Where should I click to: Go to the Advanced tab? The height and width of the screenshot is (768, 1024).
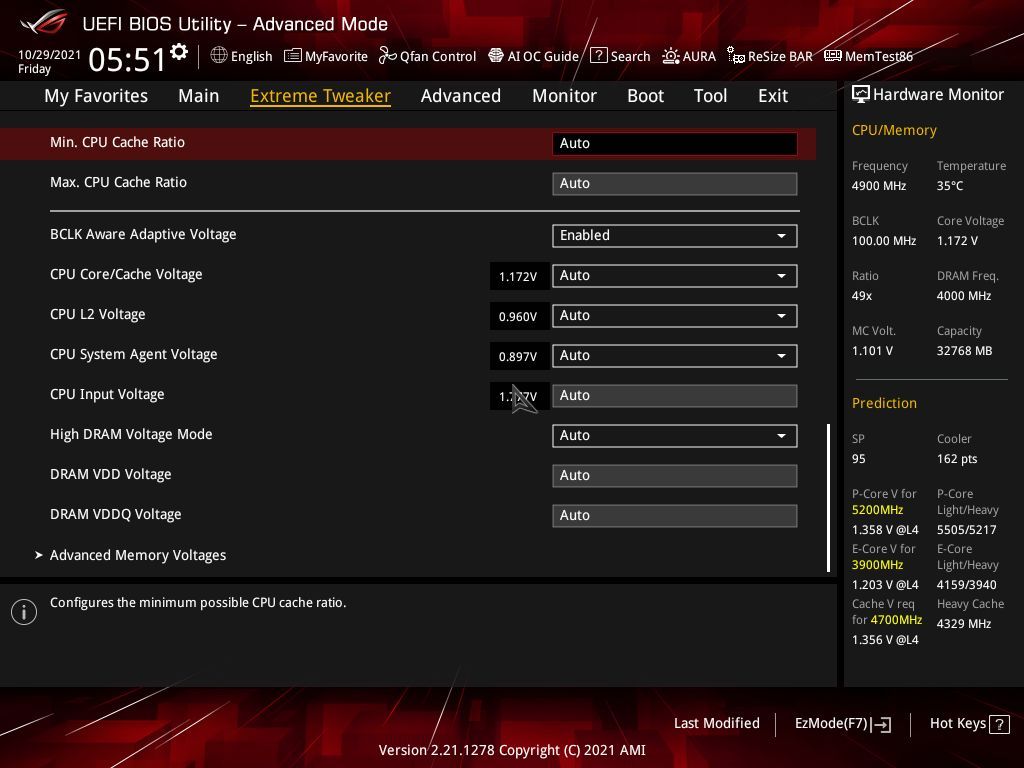(461, 96)
